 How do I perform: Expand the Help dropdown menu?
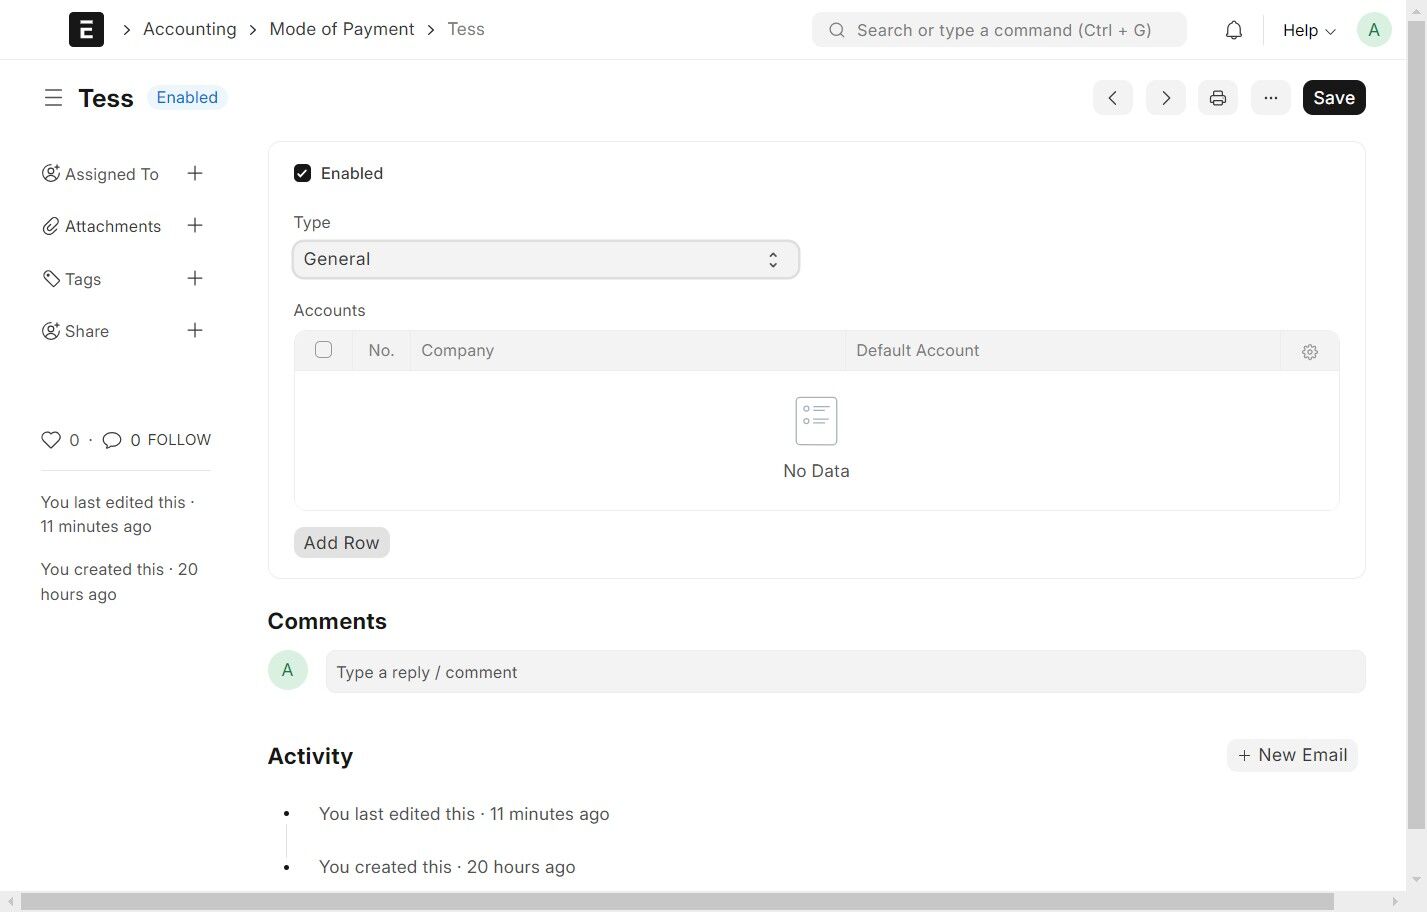point(1308,30)
